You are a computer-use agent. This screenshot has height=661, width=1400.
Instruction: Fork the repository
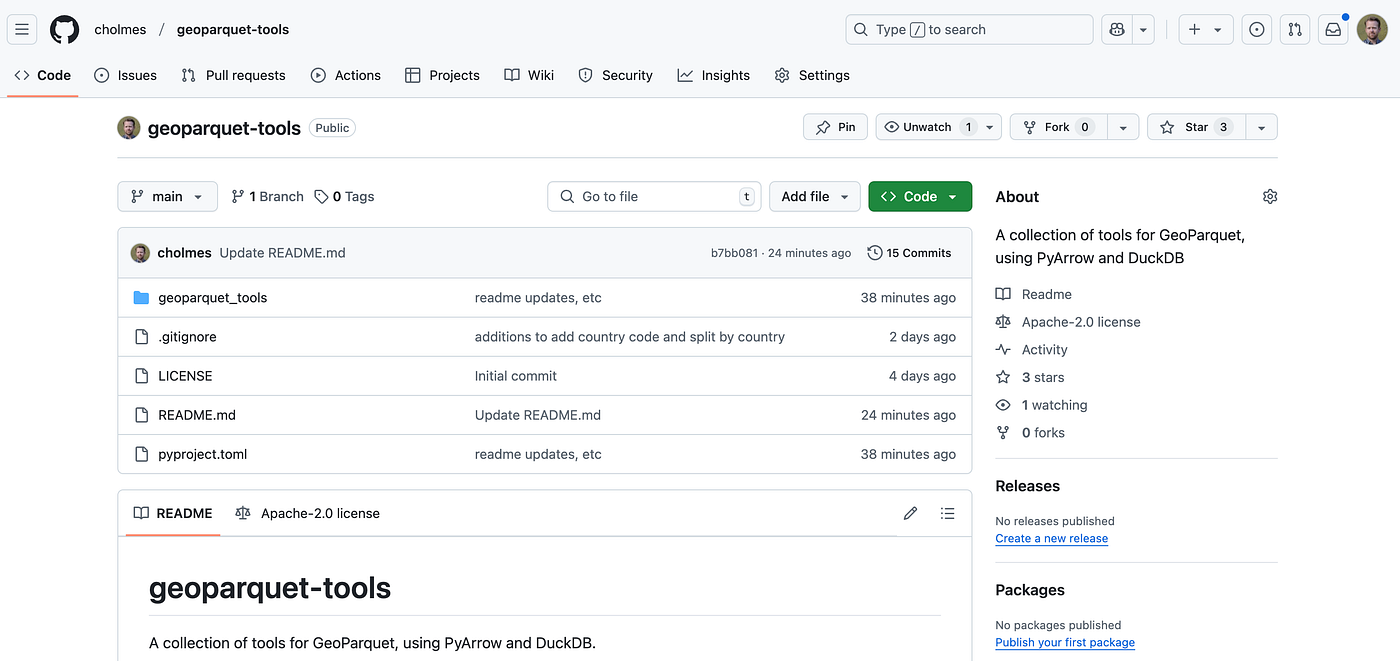(1058, 127)
